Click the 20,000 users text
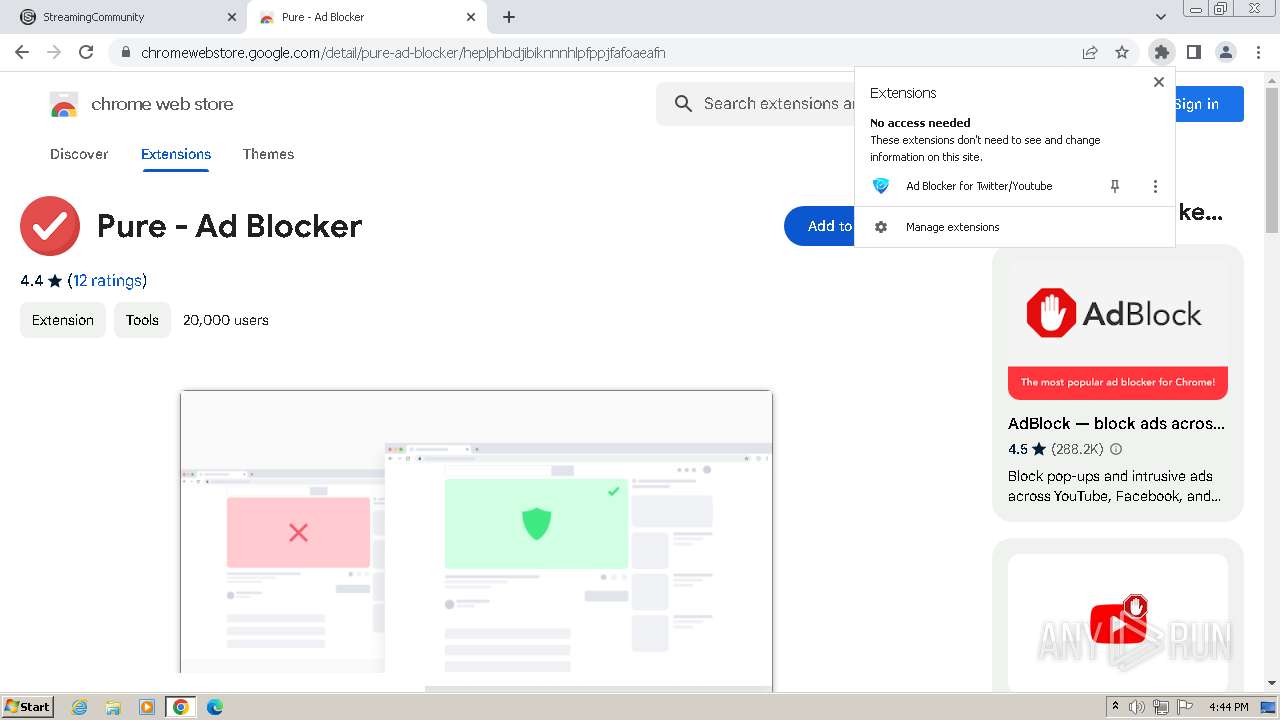 [x=226, y=320]
